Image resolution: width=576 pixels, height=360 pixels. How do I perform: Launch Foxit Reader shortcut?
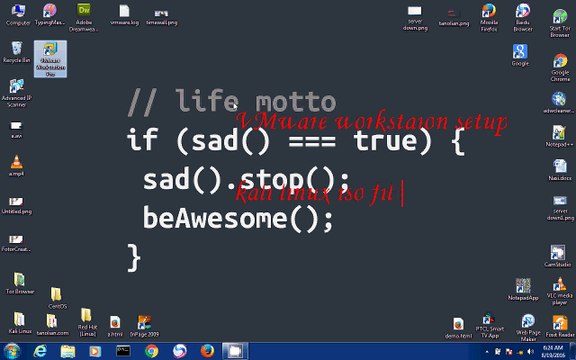tap(560, 326)
